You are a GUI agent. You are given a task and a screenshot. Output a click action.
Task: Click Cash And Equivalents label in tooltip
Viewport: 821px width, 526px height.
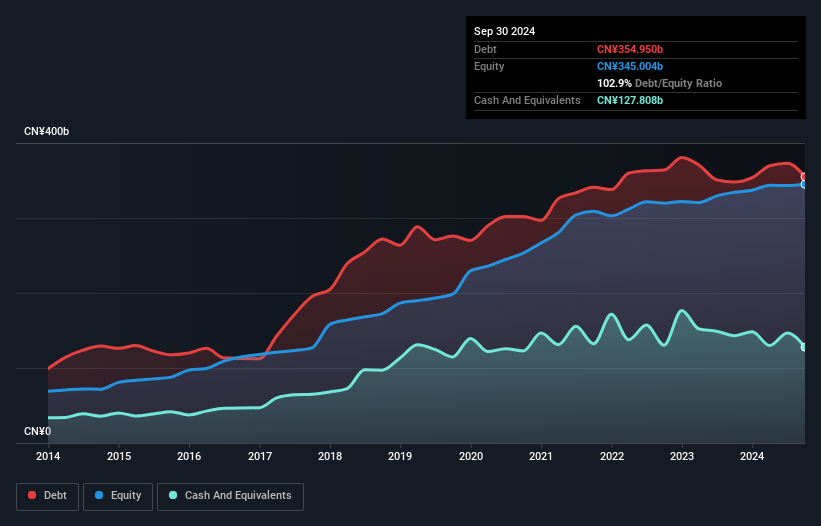tap(527, 100)
